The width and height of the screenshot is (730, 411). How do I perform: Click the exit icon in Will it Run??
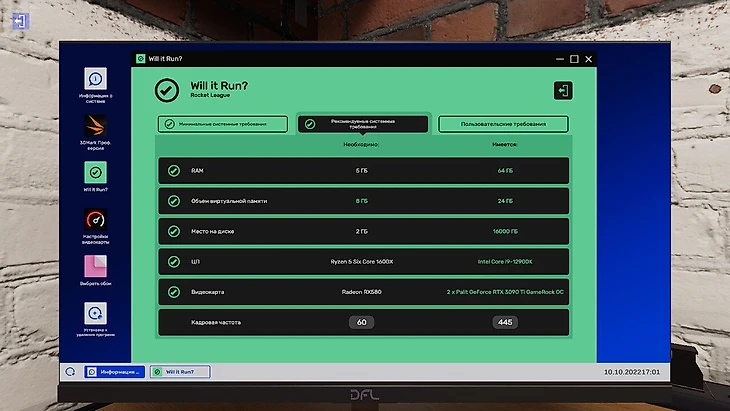563,90
